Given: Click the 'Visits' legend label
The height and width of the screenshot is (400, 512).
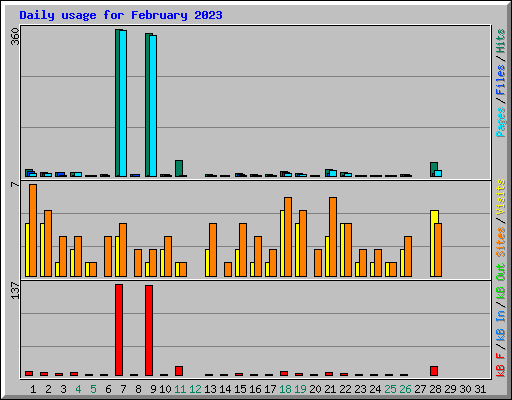Looking at the screenshot, I should coord(500,197).
